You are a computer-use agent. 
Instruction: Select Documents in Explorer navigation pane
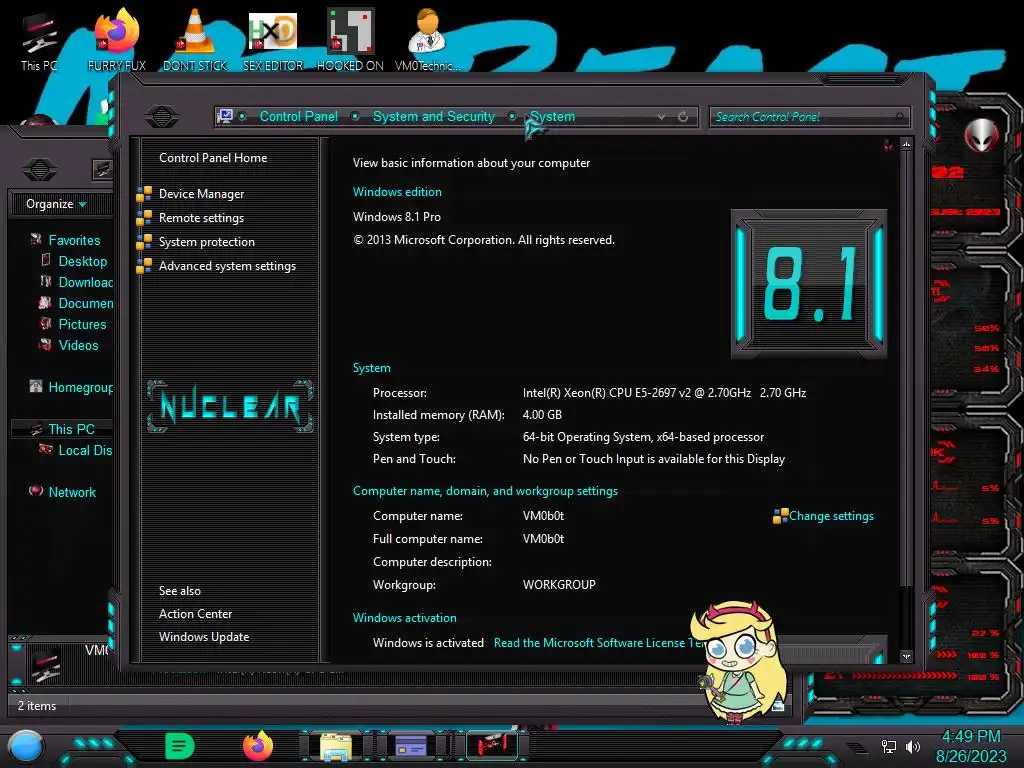click(x=85, y=303)
